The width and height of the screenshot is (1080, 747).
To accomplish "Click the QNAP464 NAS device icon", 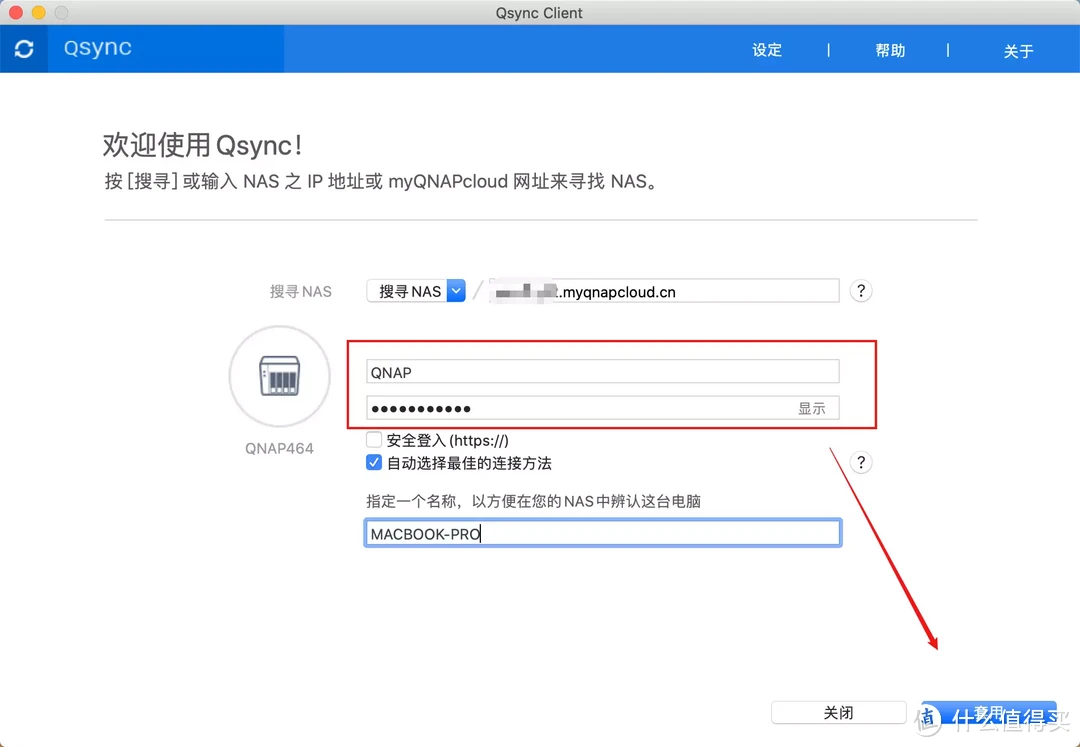I will (x=280, y=376).
